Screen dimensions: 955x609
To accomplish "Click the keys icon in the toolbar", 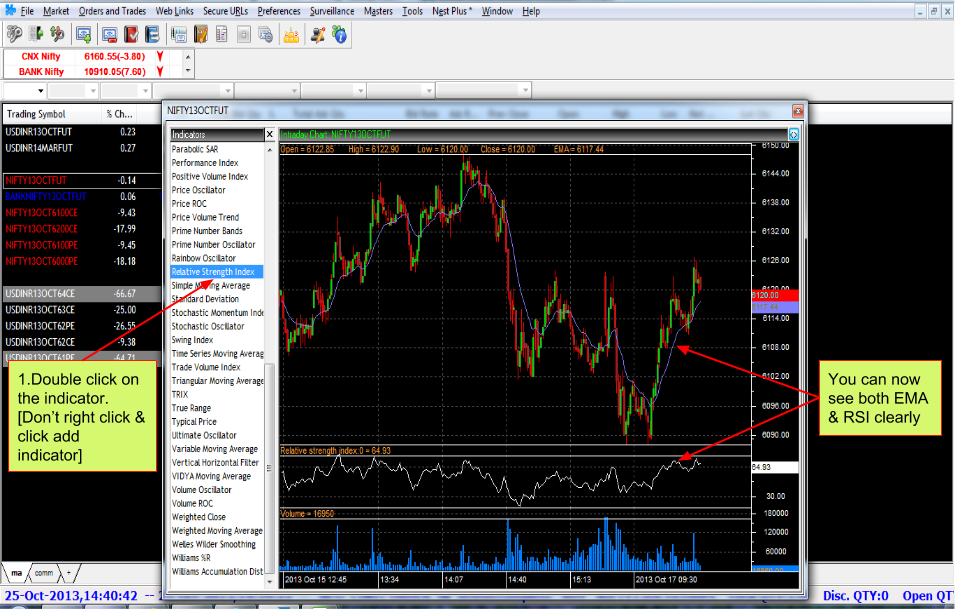I will click(x=14, y=34).
